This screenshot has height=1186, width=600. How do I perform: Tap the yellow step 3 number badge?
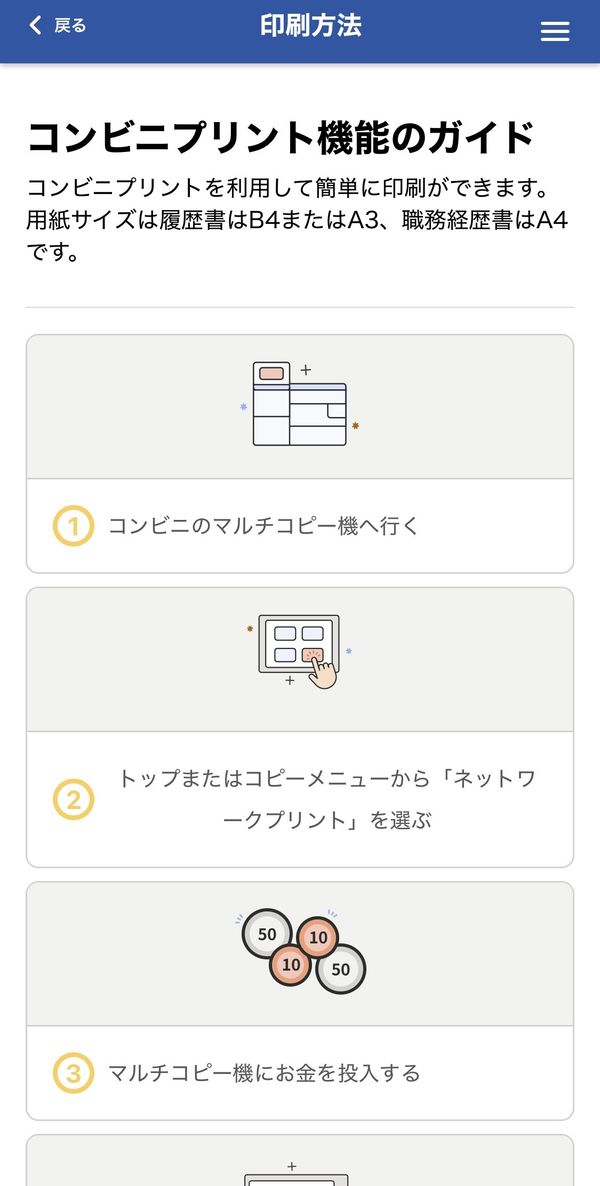[73, 1073]
